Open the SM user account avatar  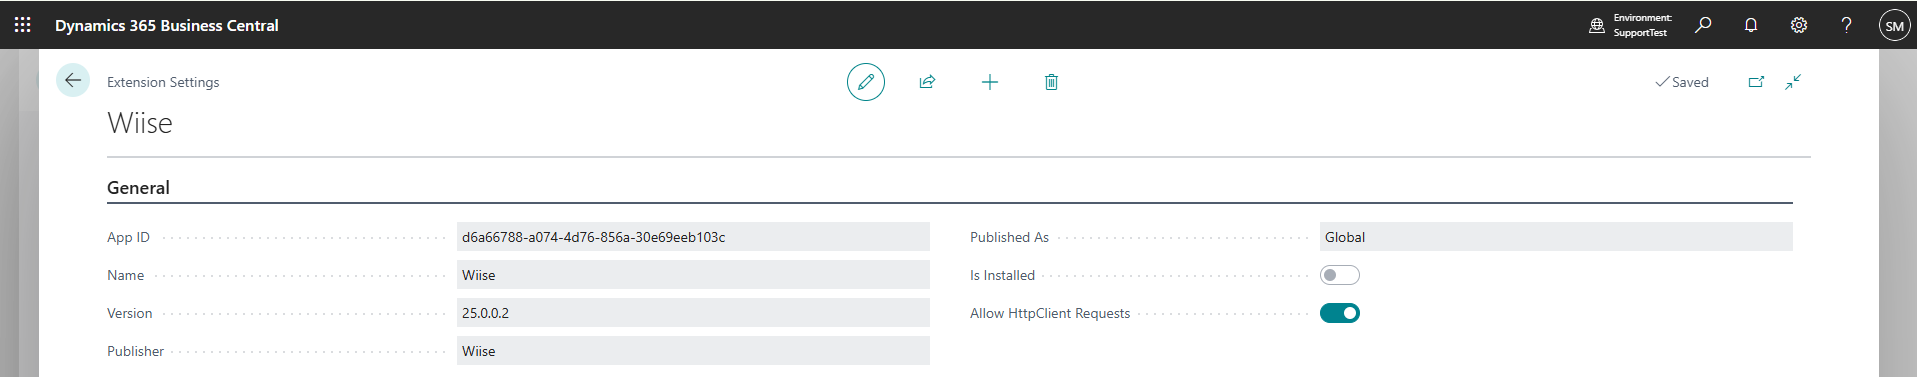(1894, 26)
